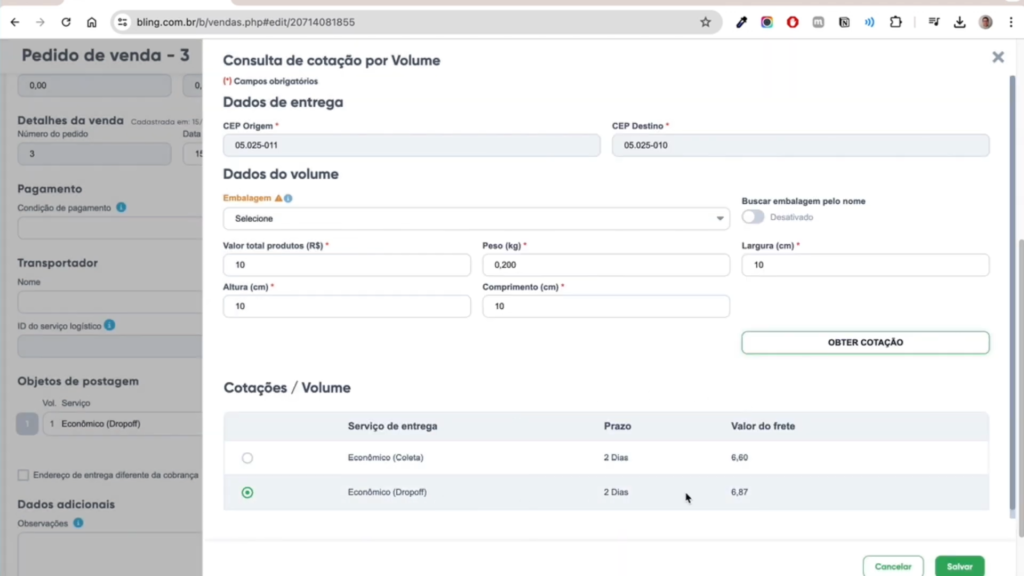Screen dimensions: 1024x576
Task: Open the browser profile avatar
Action: point(985,22)
